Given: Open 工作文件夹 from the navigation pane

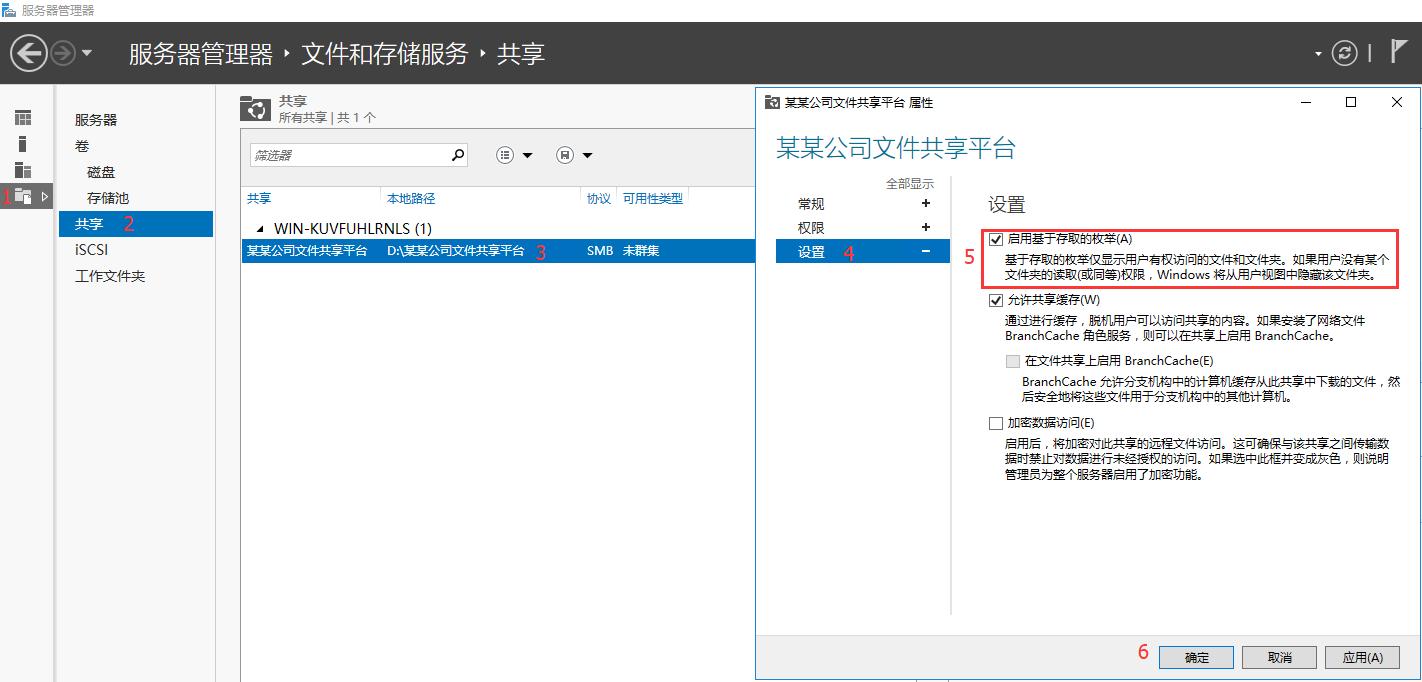Looking at the screenshot, I should point(110,276).
